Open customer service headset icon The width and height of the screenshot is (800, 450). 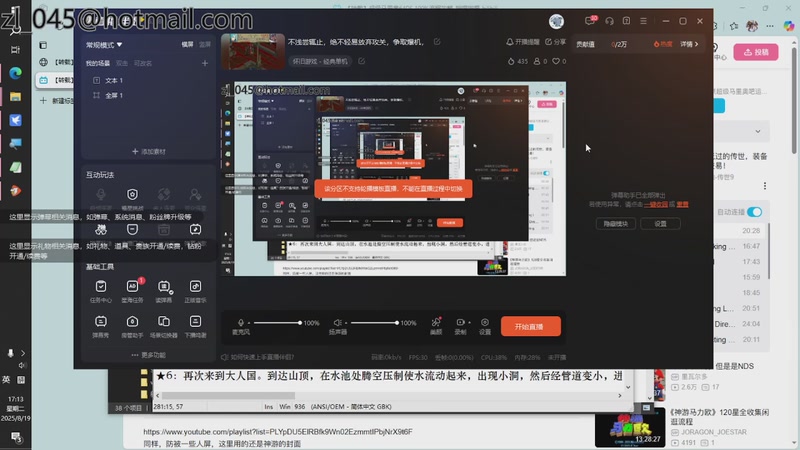[x=609, y=21]
